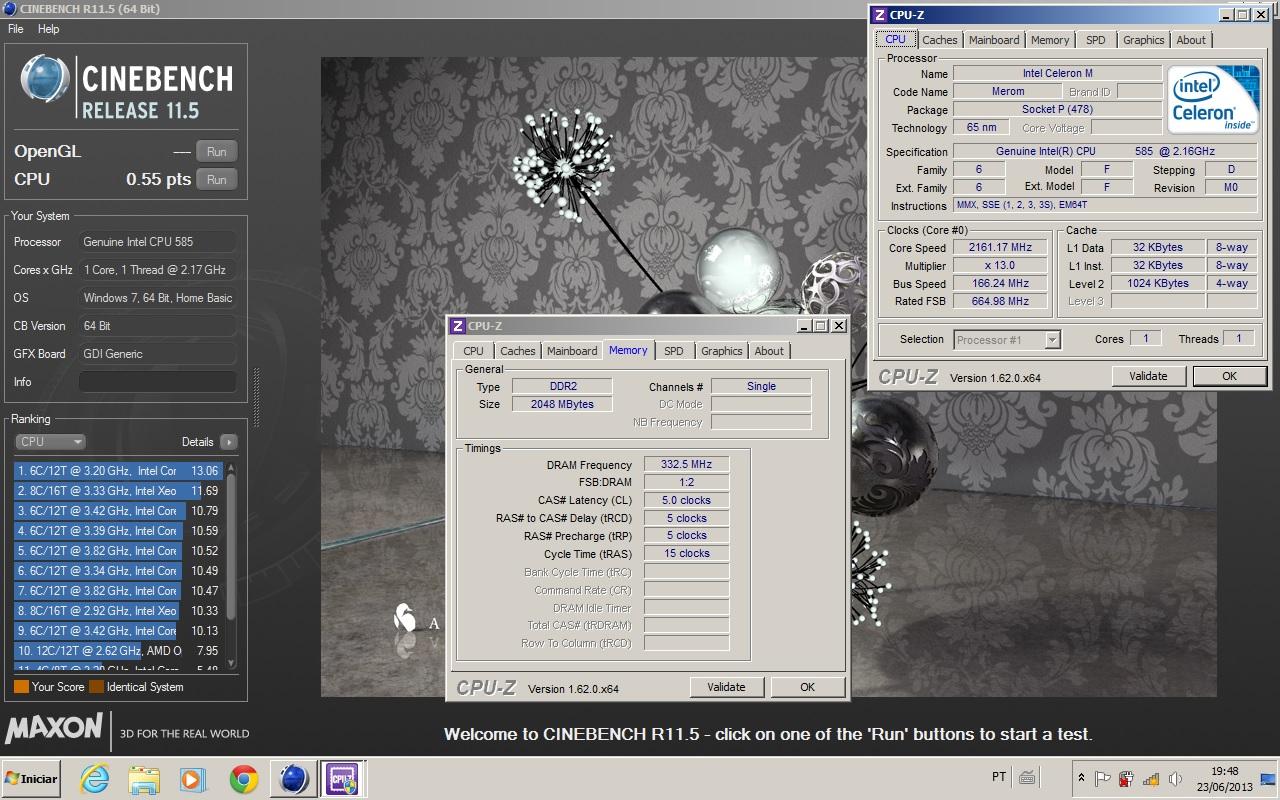
Task: Click Validate in the top-right CPU-Z window
Action: pos(1148,376)
